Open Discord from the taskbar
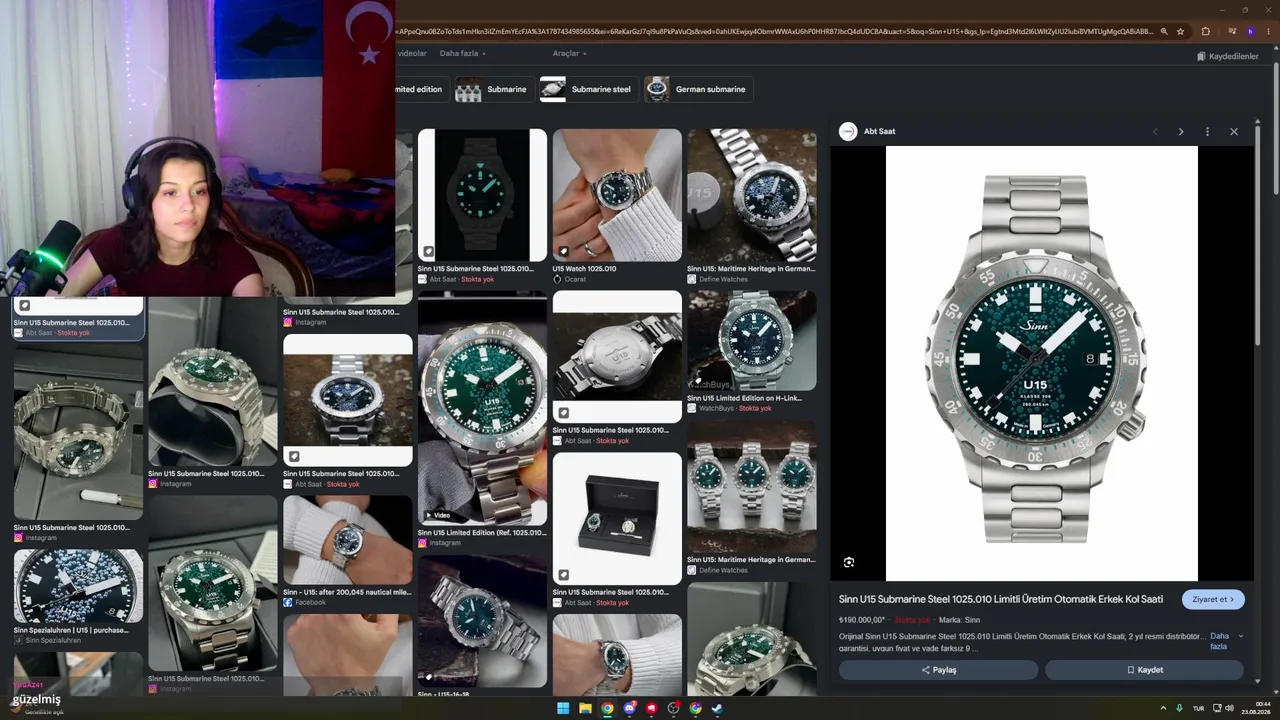Image resolution: width=1280 pixels, height=720 pixels. [x=629, y=708]
